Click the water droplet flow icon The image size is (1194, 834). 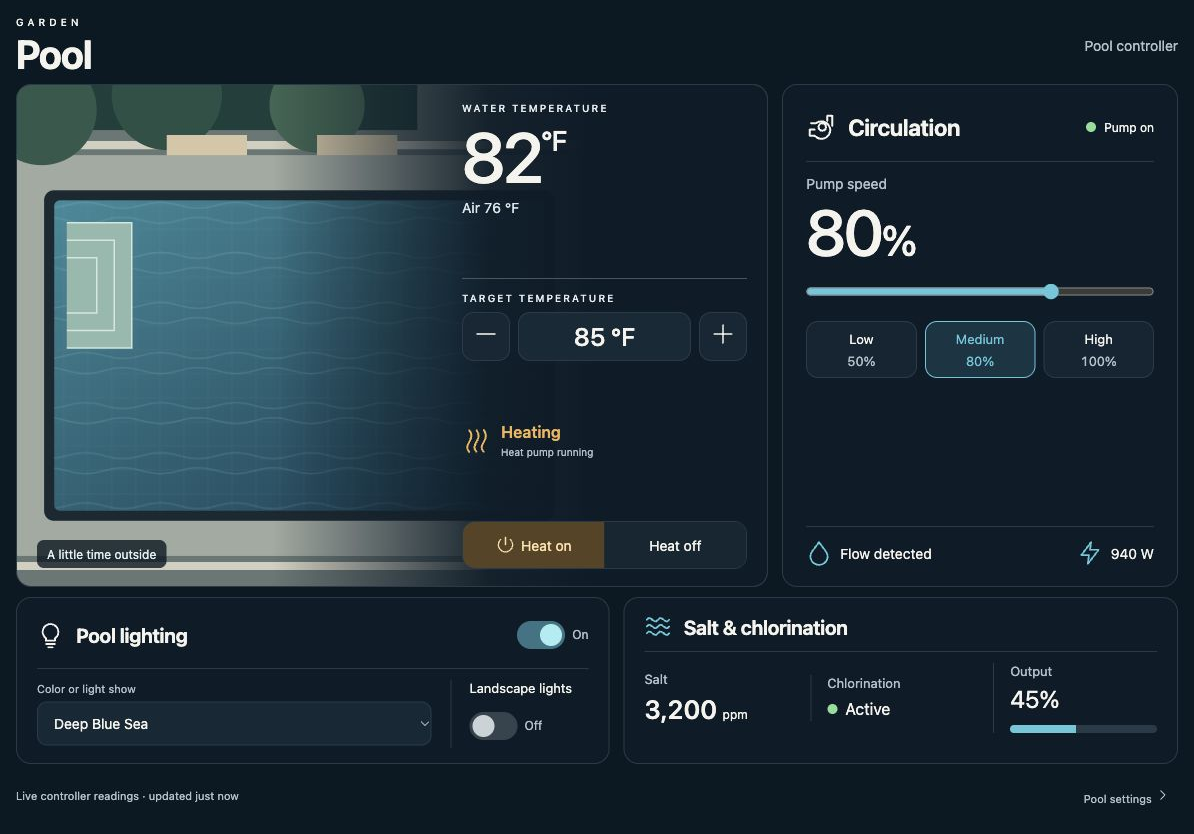[819, 554]
